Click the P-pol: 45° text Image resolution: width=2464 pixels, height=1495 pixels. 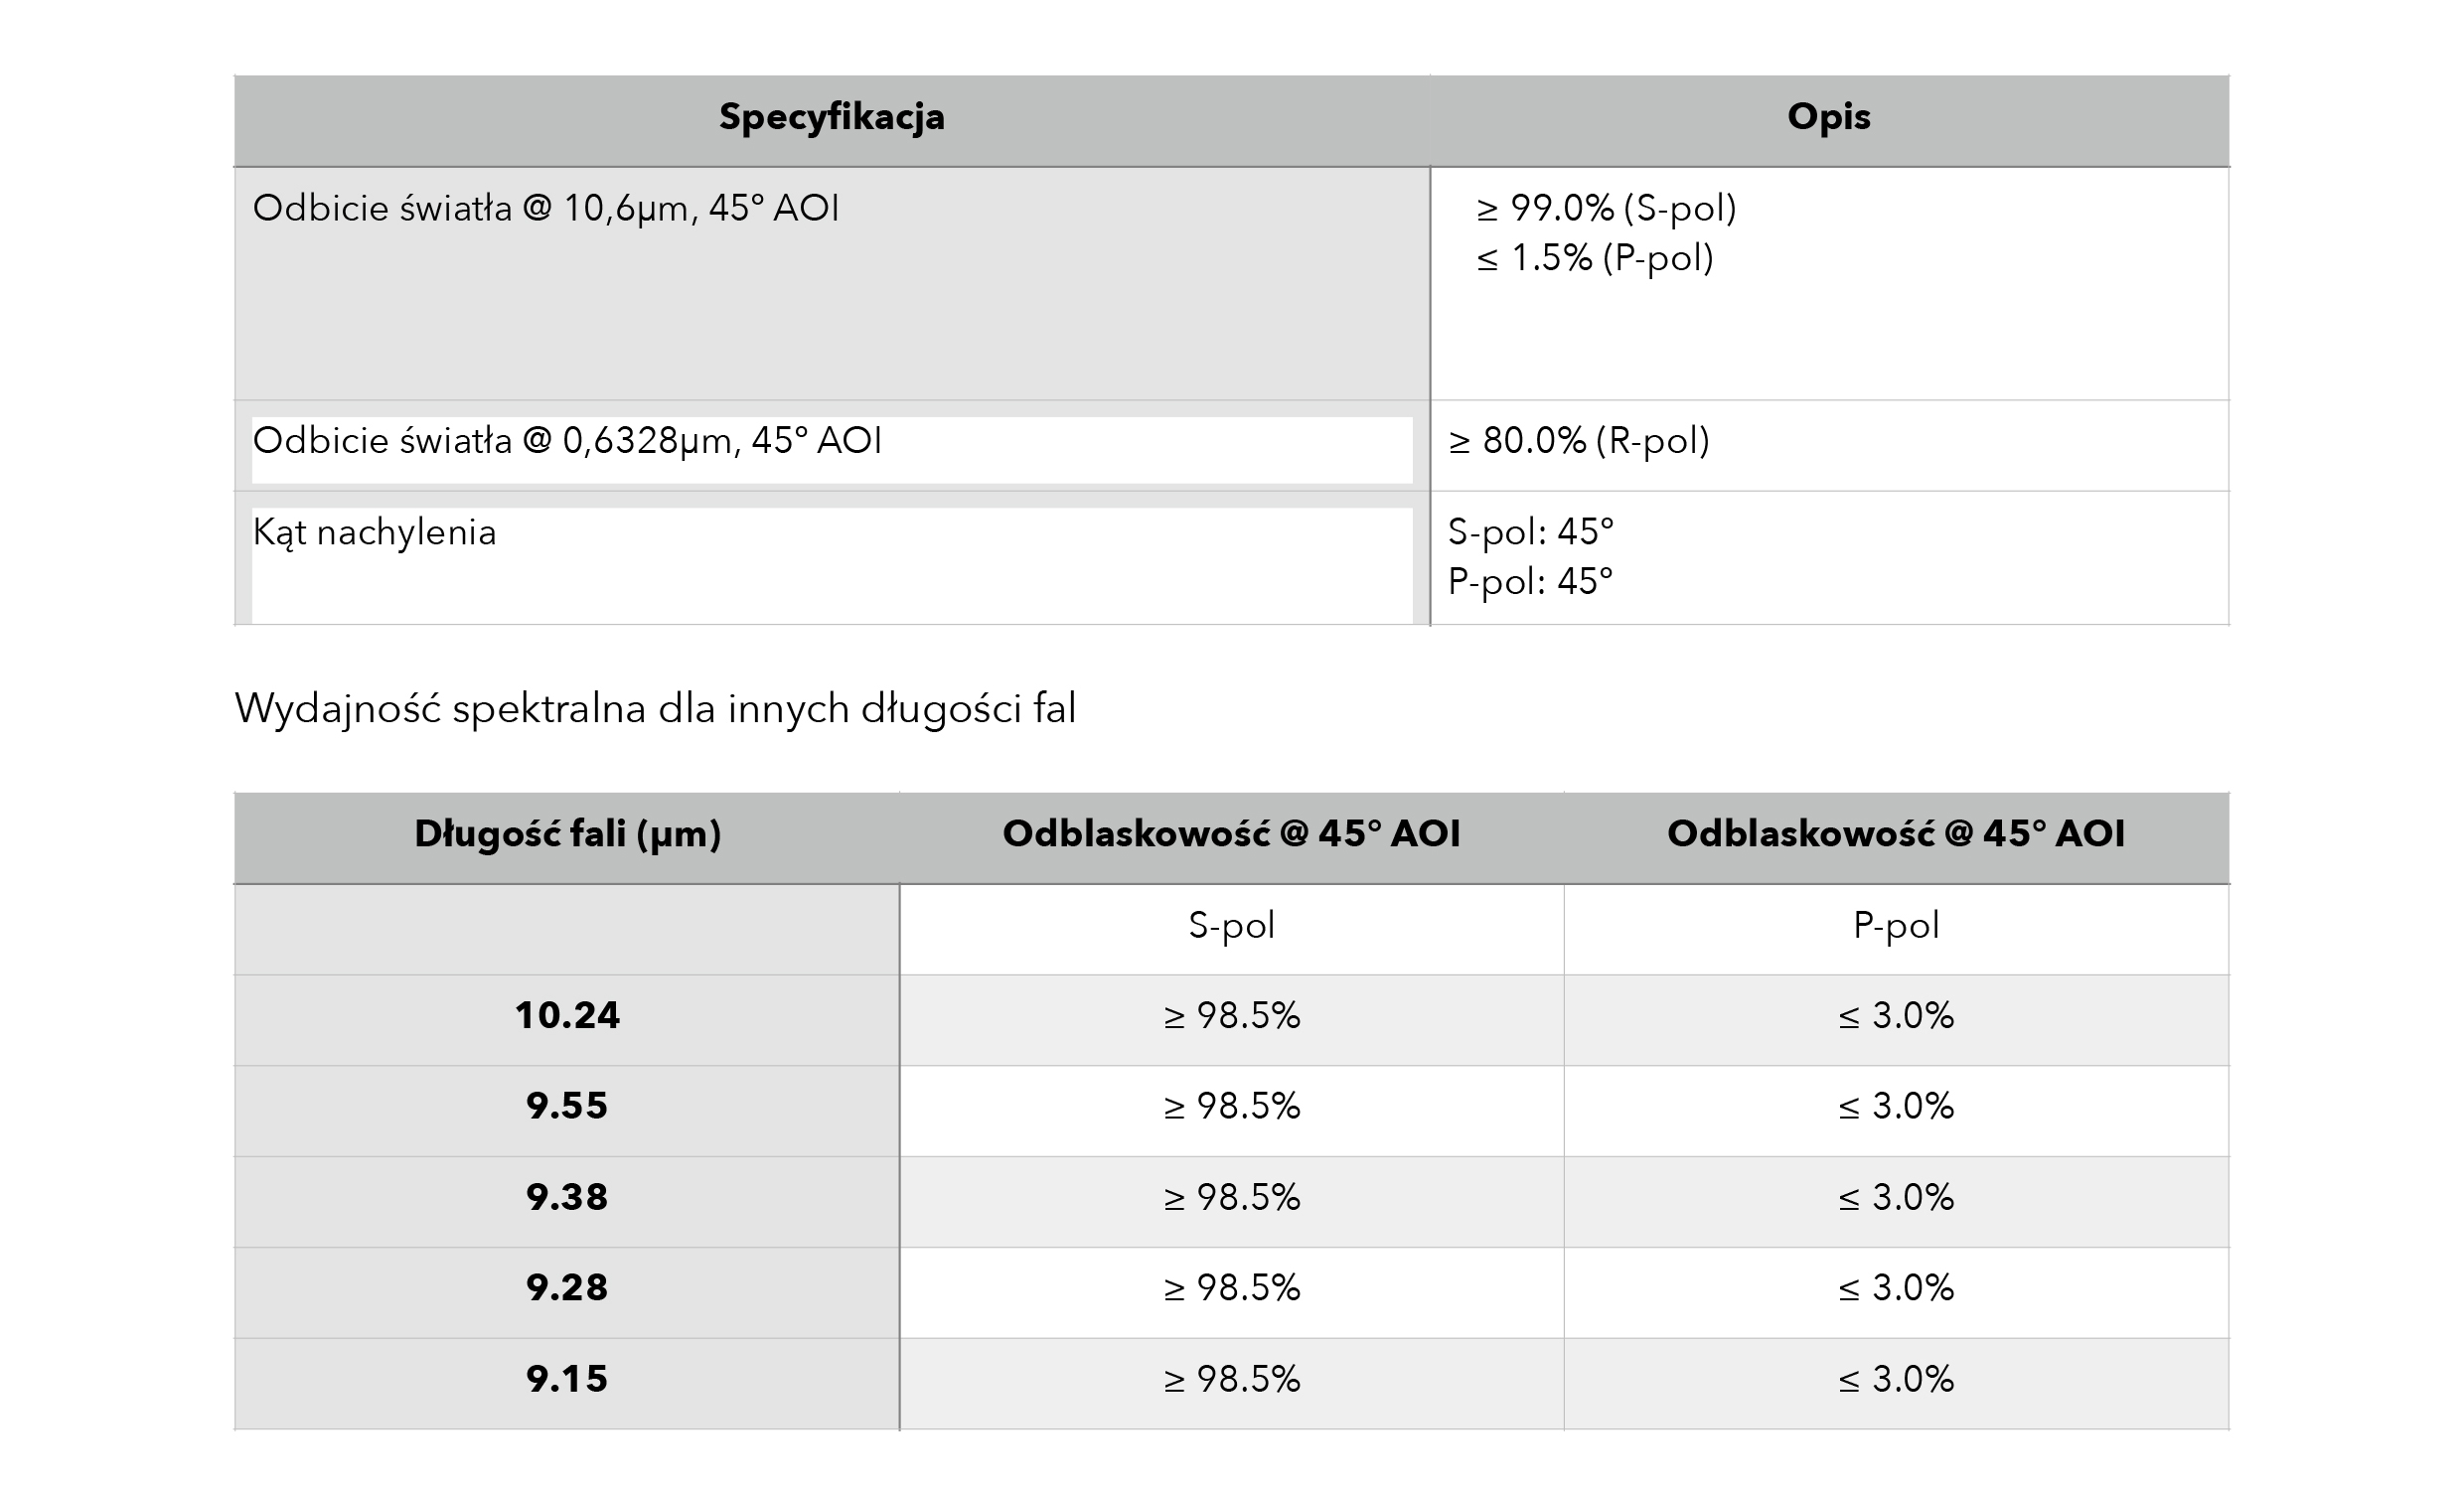[x=1530, y=582]
